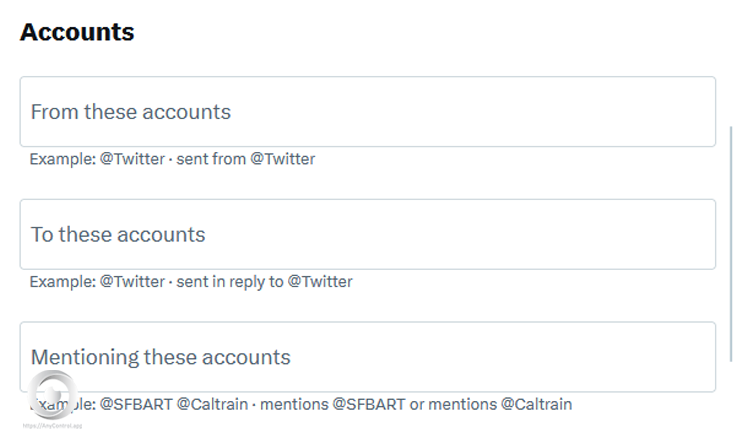This screenshot has width=736, height=440.
Task: Click "Example: @Twitter" below From field
Action: 97,159
